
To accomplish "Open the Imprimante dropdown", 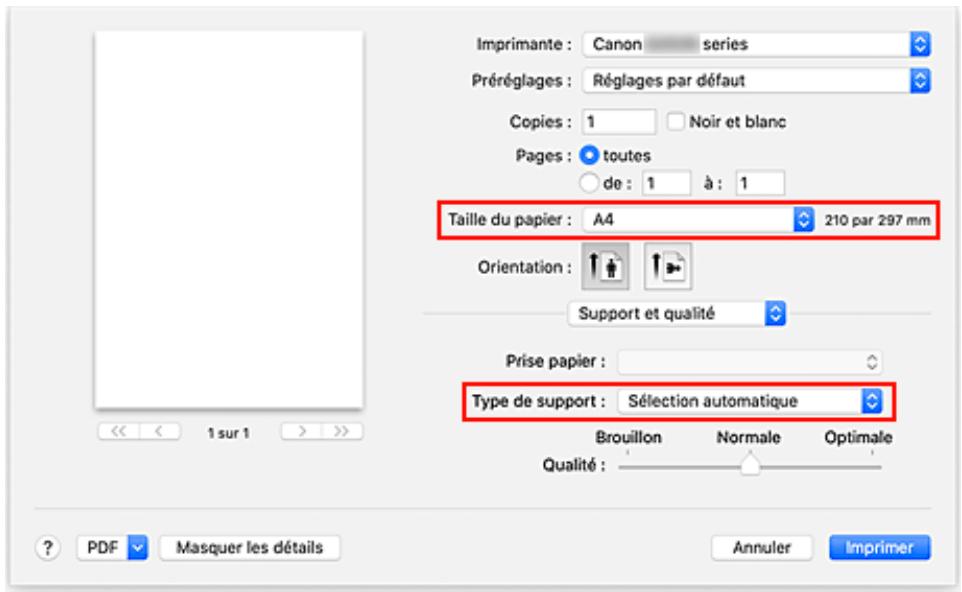I will 756,45.
